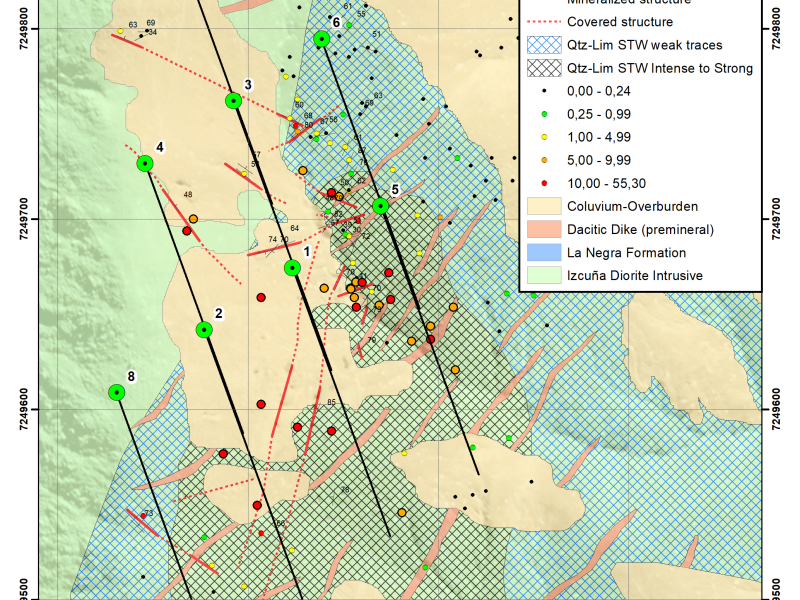The image size is (800, 600).
Task: Click the orange 5,00 - 9,99 legend dot
Action: [541, 160]
